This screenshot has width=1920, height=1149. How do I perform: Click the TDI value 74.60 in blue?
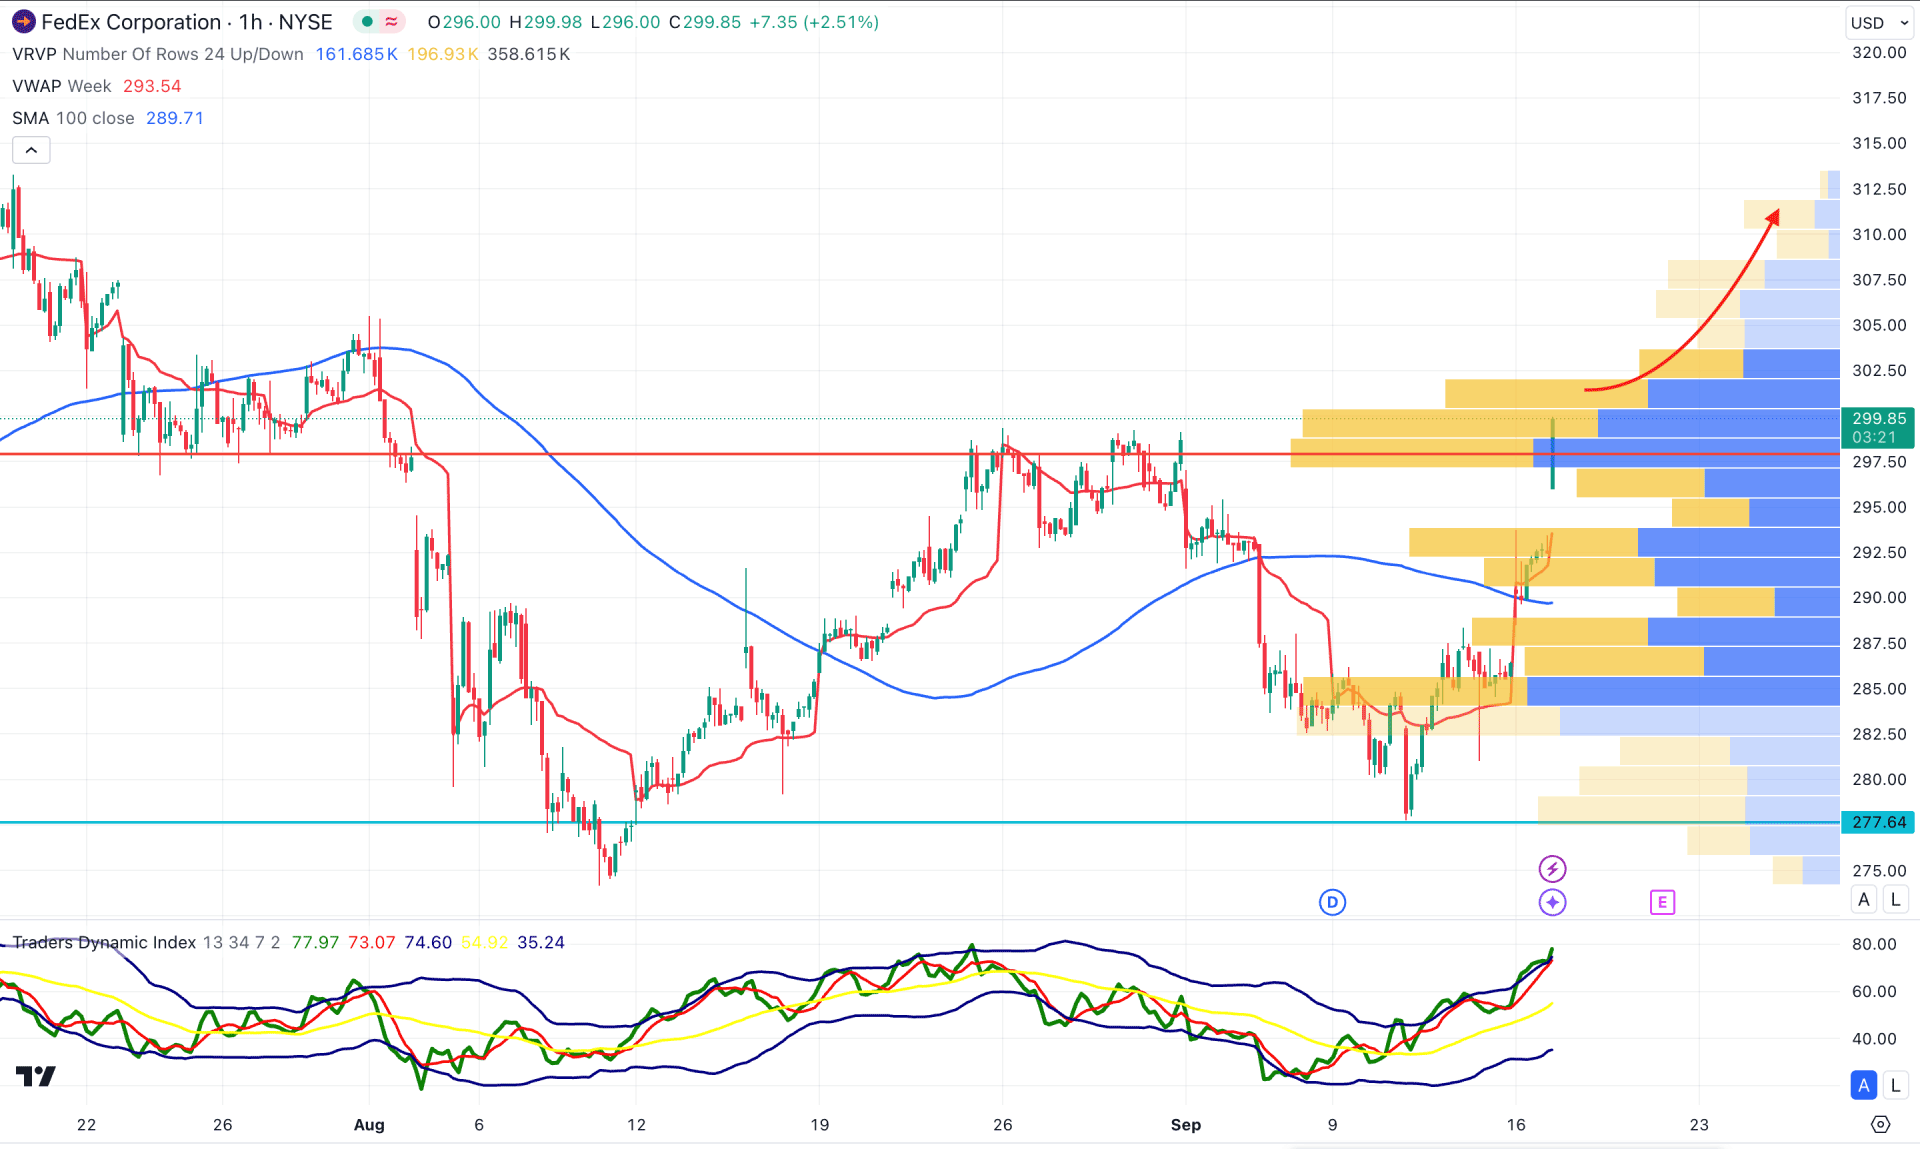click(428, 942)
